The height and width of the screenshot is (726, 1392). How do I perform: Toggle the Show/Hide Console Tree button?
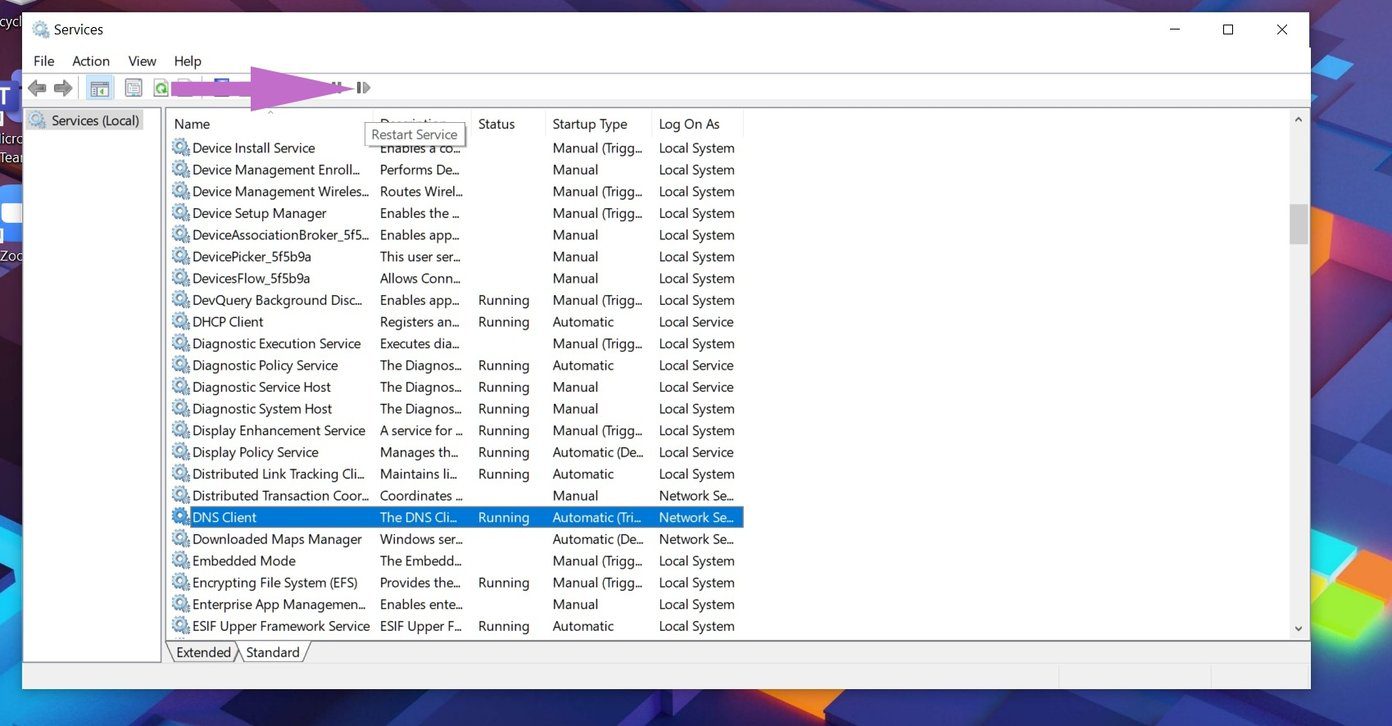[x=100, y=88]
